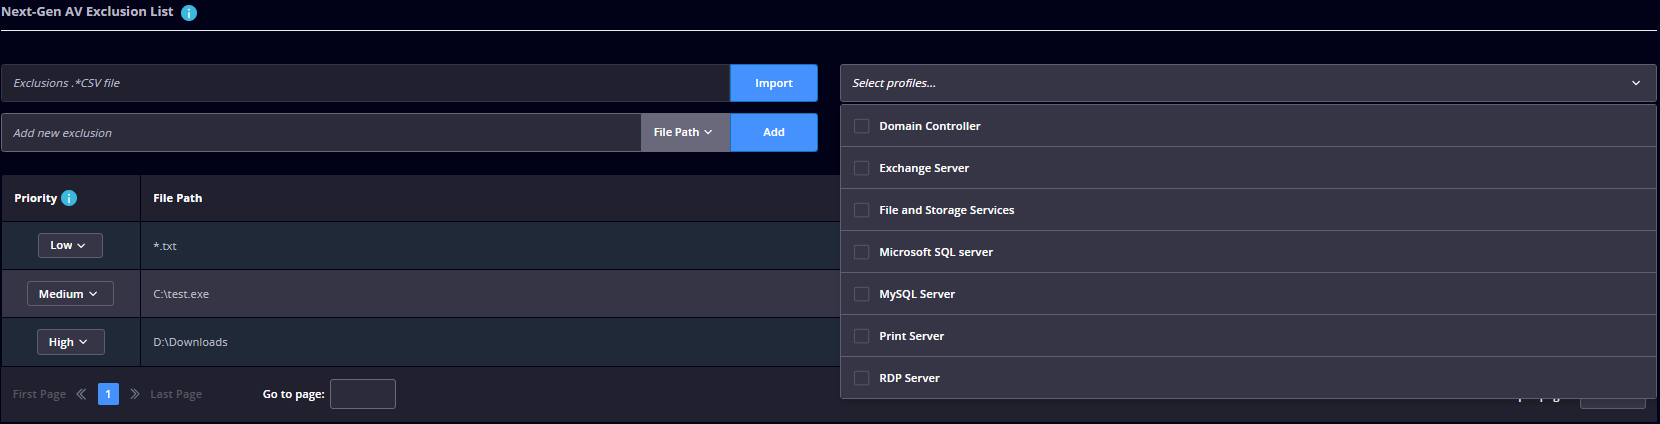The height and width of the screenshot is (424, 1660).
Task: Click the Add exclusion button
Action: (774, 132)
